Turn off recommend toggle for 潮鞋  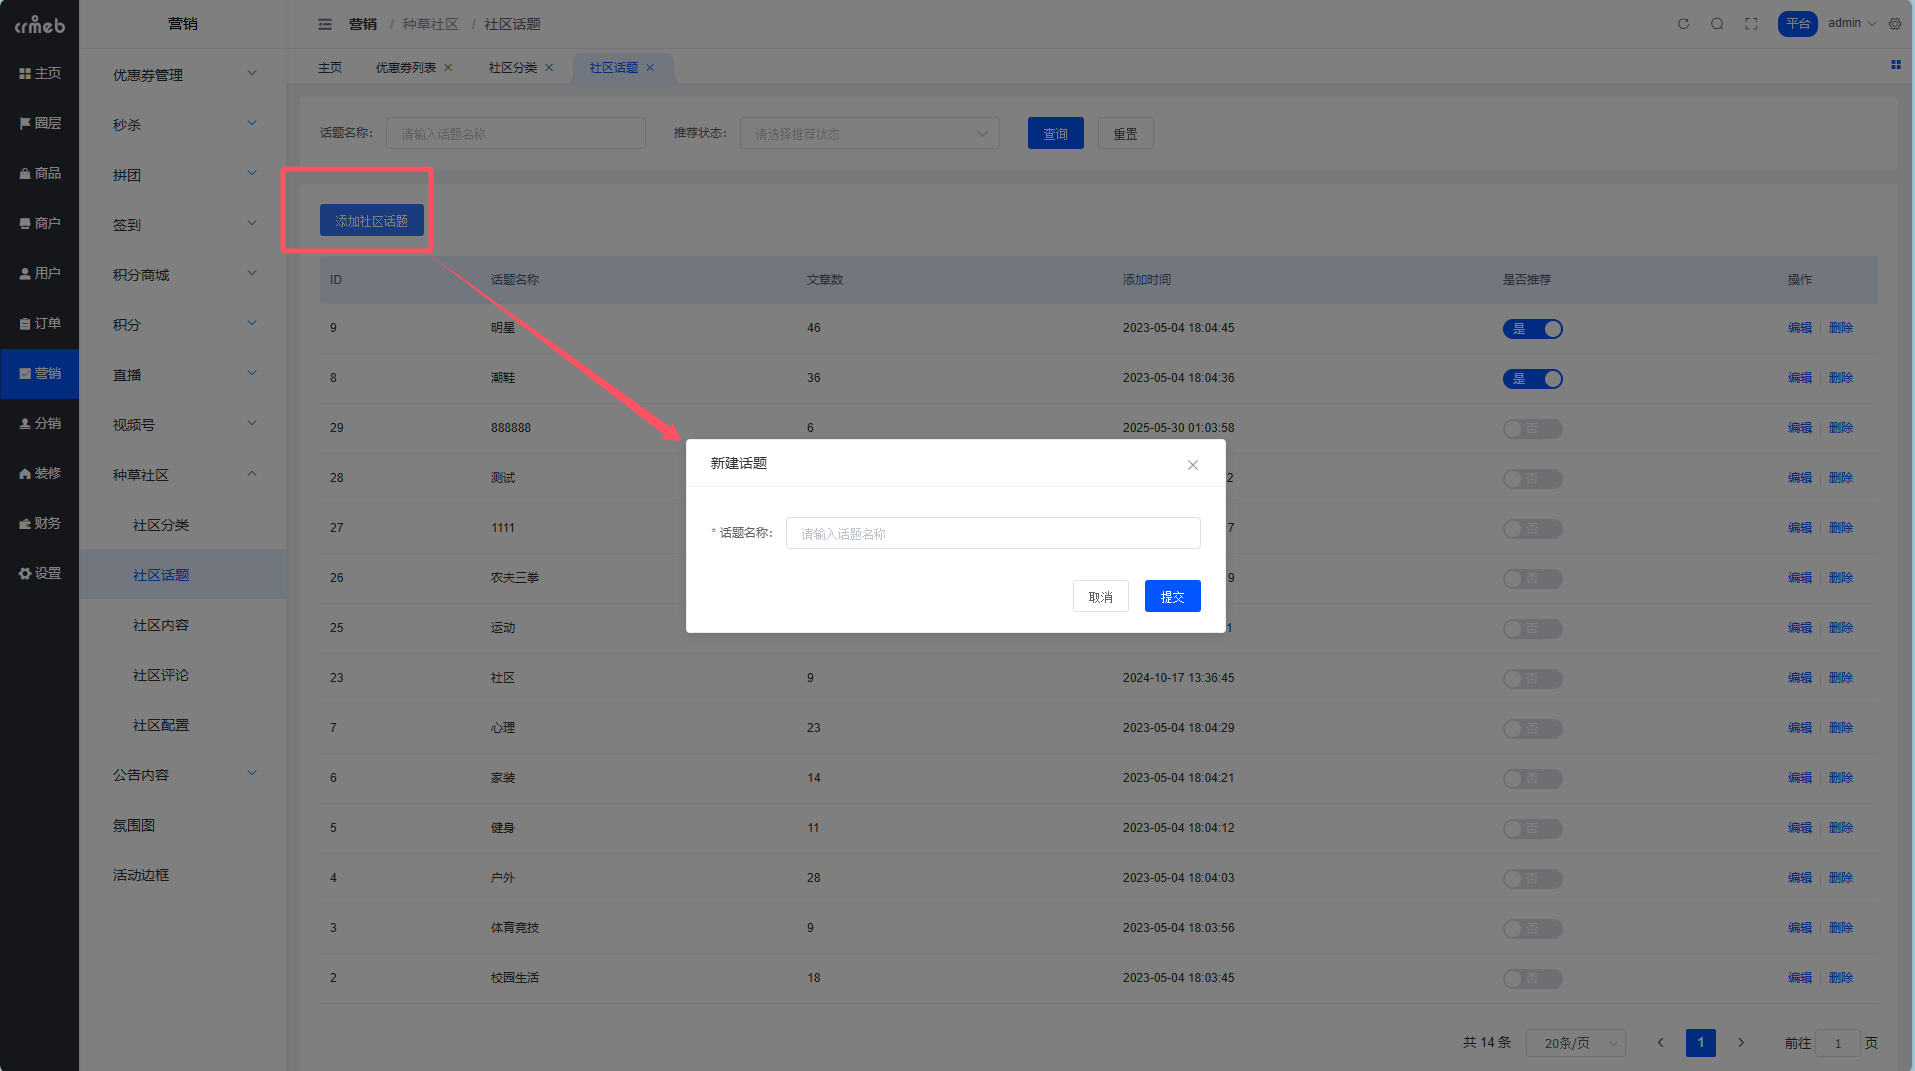1532,379
